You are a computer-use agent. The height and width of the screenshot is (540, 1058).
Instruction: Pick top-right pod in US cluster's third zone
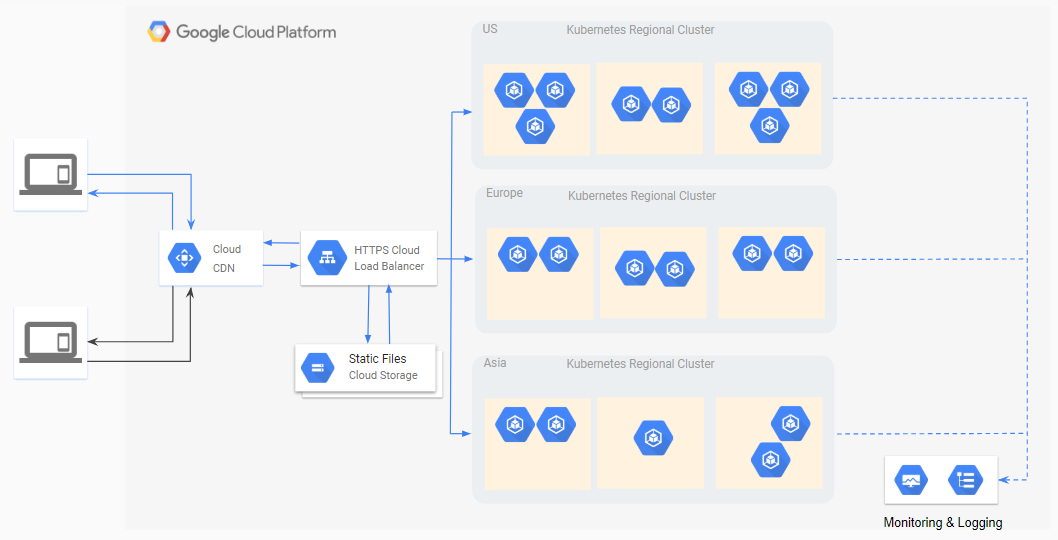(789, 89)
